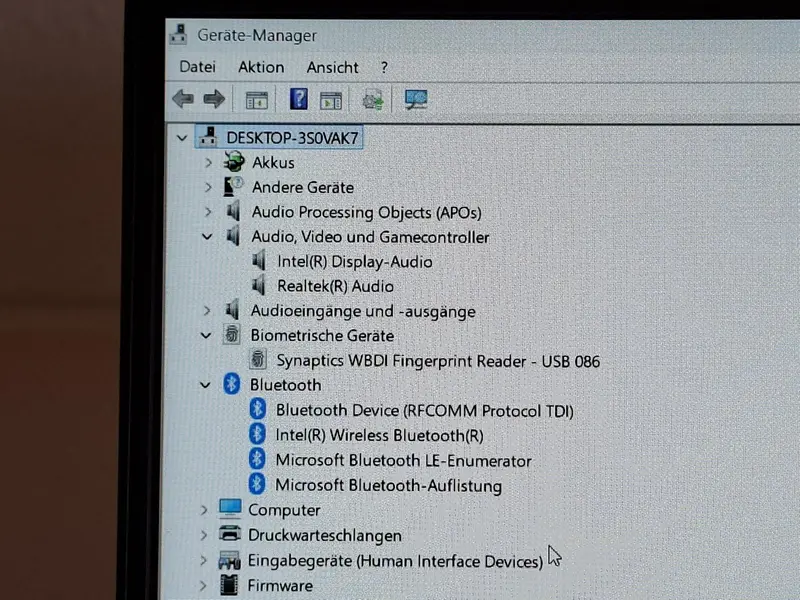This screenshot has height=600, width=800.
Task: Select Intel(R) Display-Audio text
Action: [355, 262]
